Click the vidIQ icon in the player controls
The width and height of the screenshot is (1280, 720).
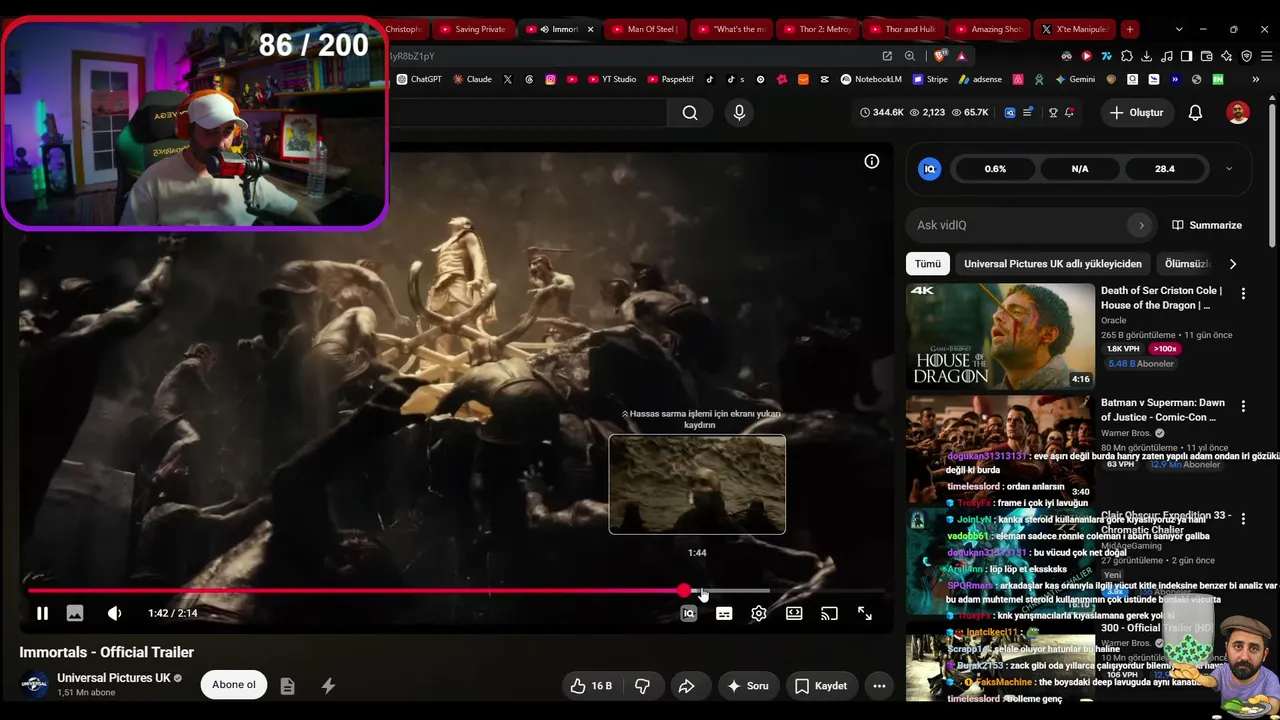[689, 613]
